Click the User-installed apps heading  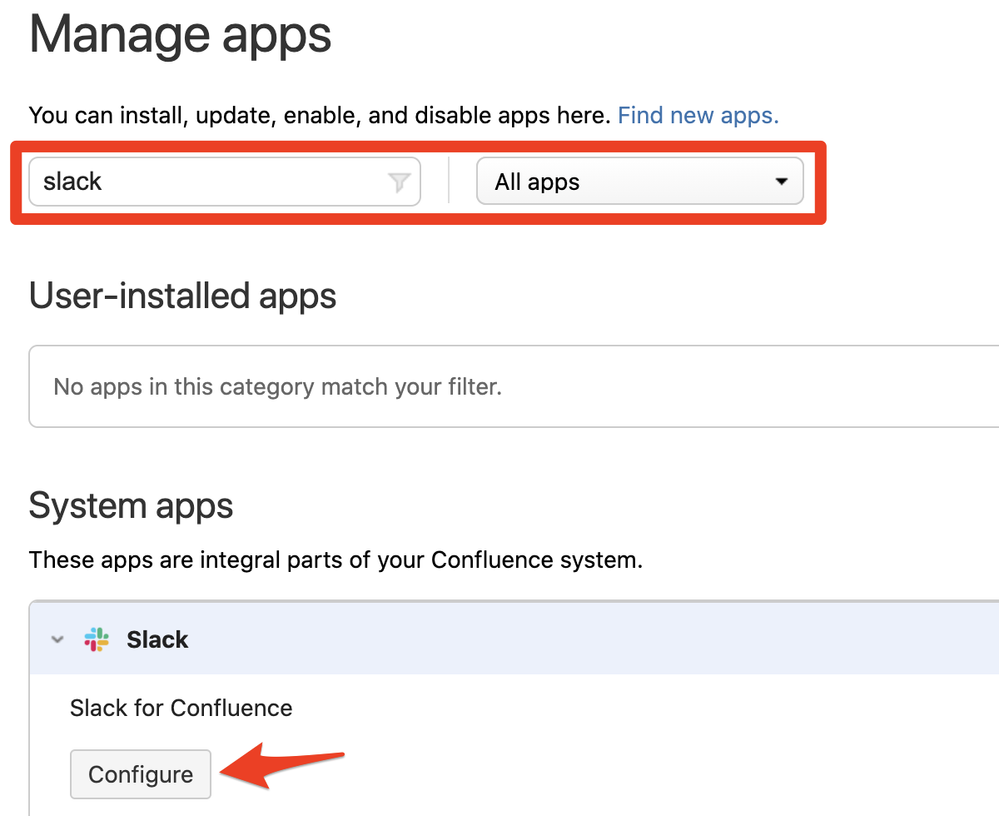(x=182, y=296)
